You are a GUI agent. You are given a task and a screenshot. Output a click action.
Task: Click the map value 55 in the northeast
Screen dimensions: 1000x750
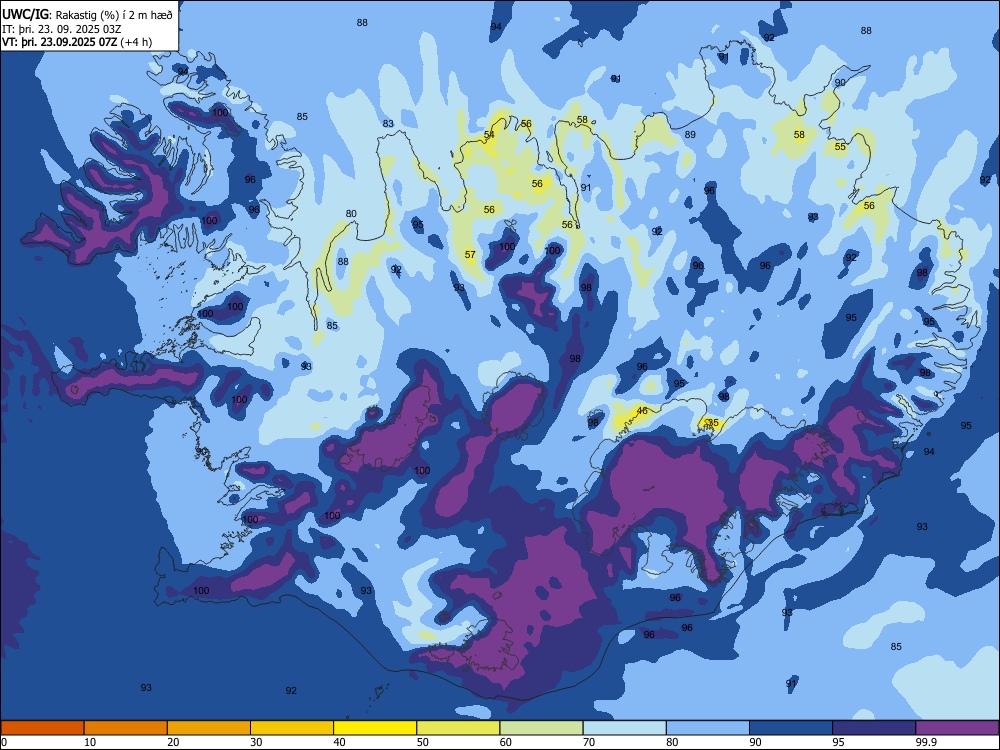click(841, 147)
